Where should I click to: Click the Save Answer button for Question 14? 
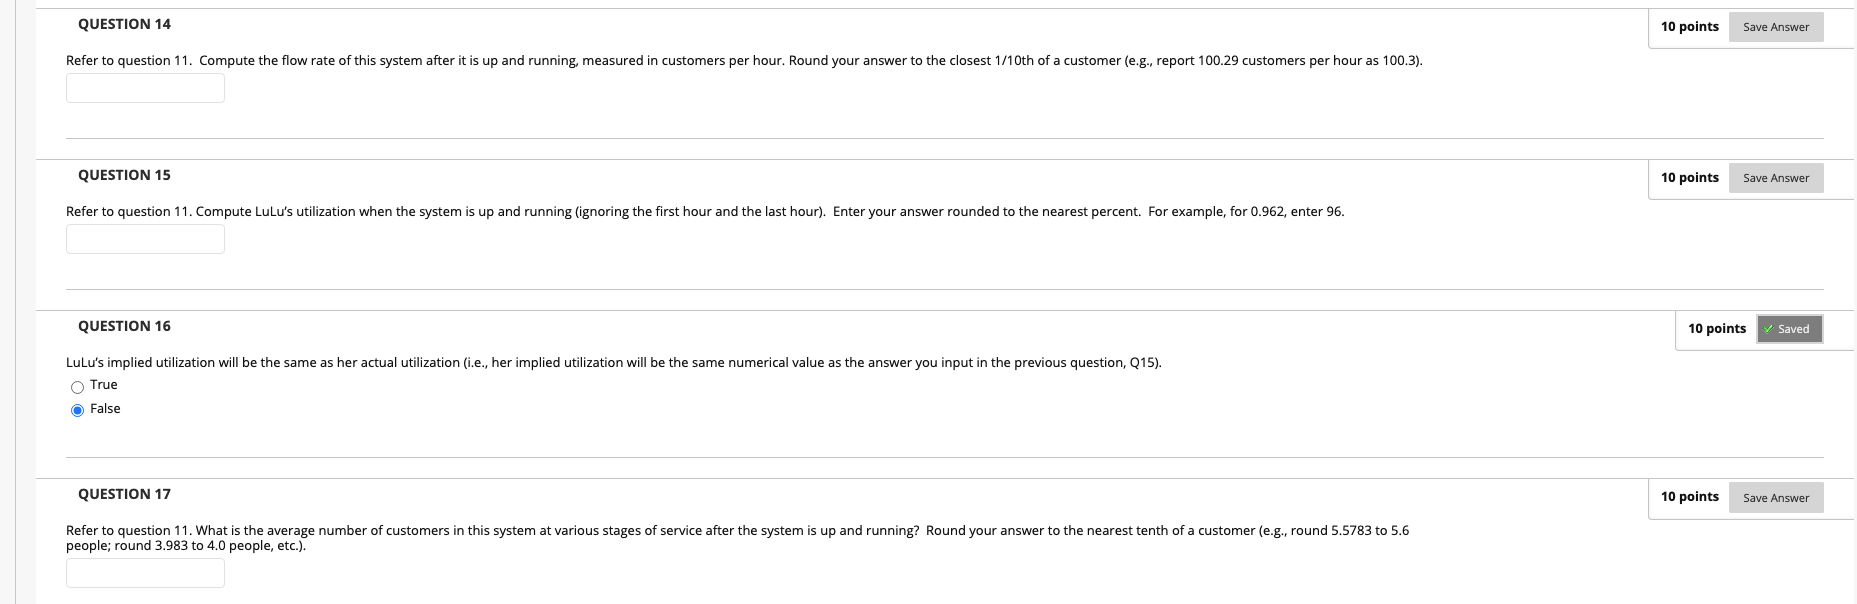1775,27
